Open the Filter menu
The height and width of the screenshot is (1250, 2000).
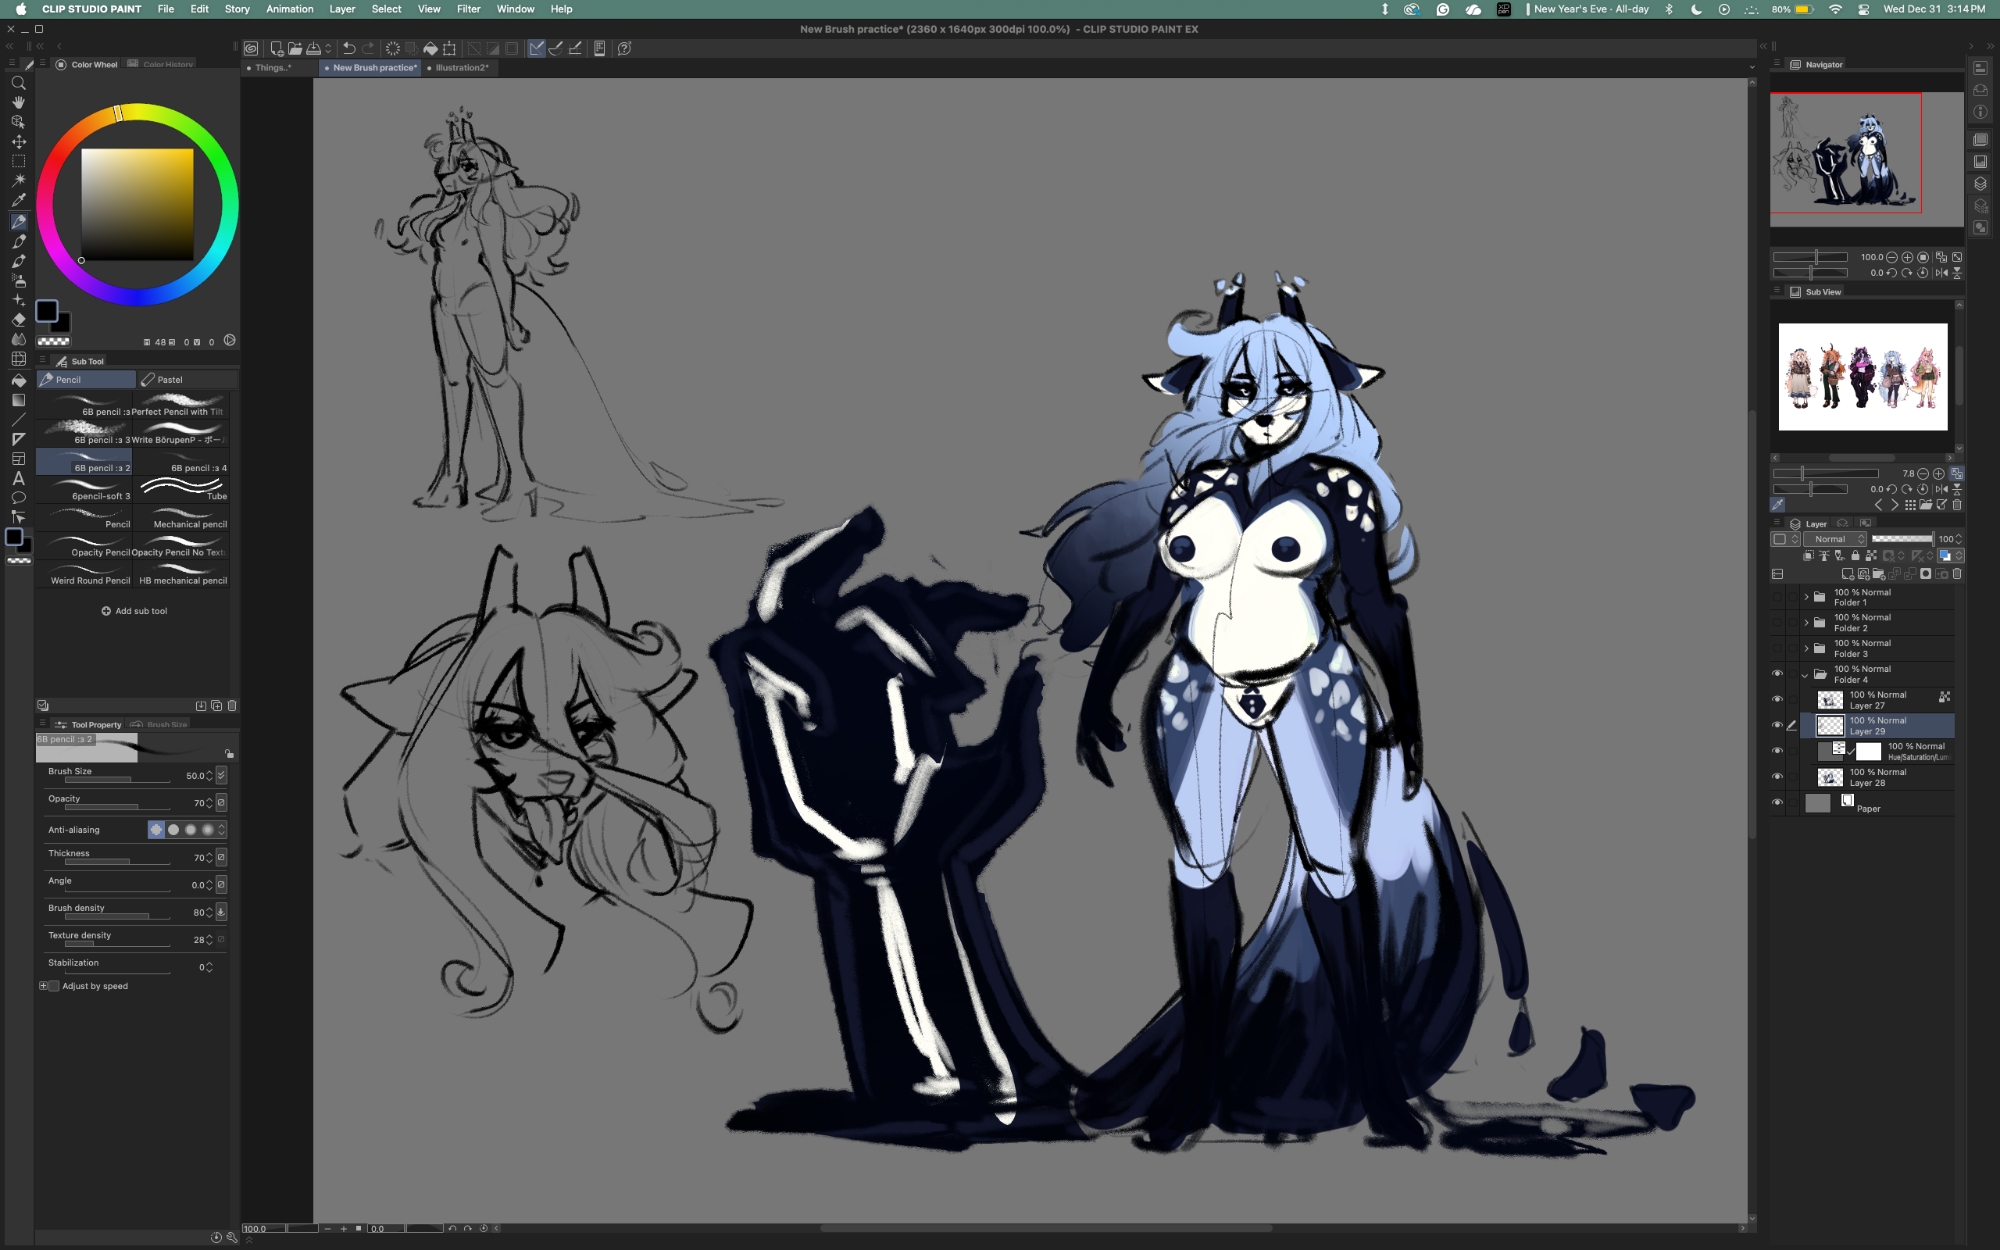(468, 9)
